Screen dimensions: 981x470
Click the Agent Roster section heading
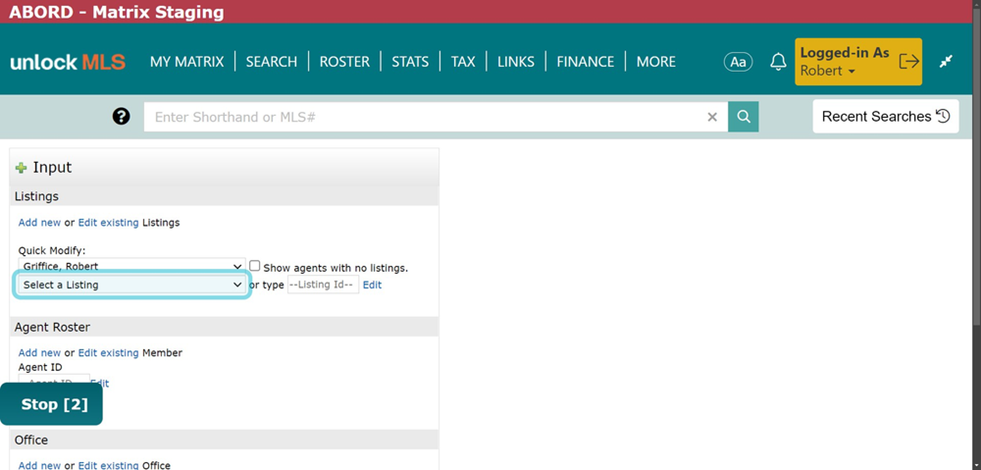pyautogui.click(x=52, y=327)
